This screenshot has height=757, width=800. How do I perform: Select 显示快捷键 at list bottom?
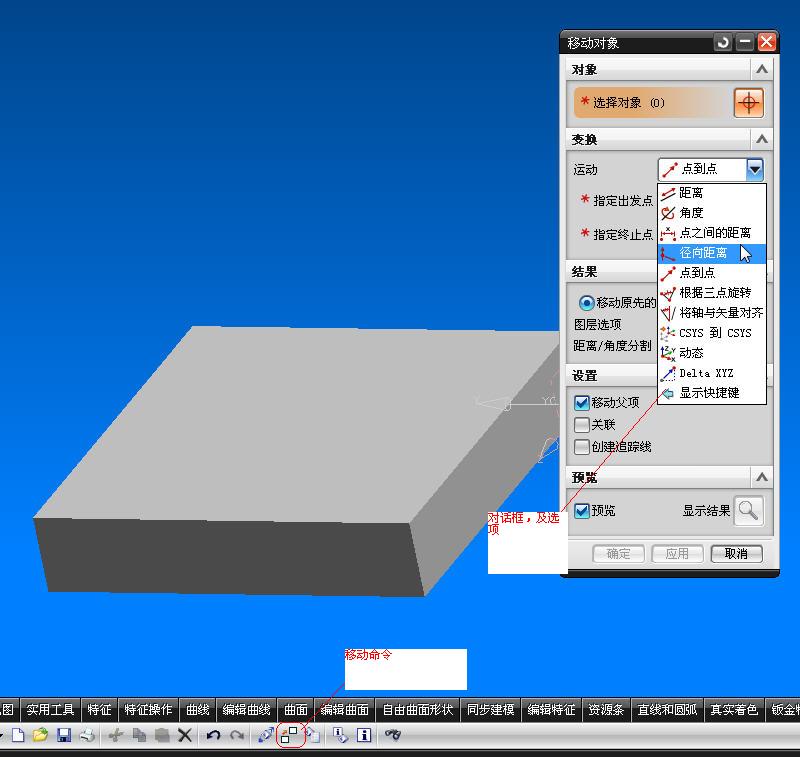(x=712, y=393)
